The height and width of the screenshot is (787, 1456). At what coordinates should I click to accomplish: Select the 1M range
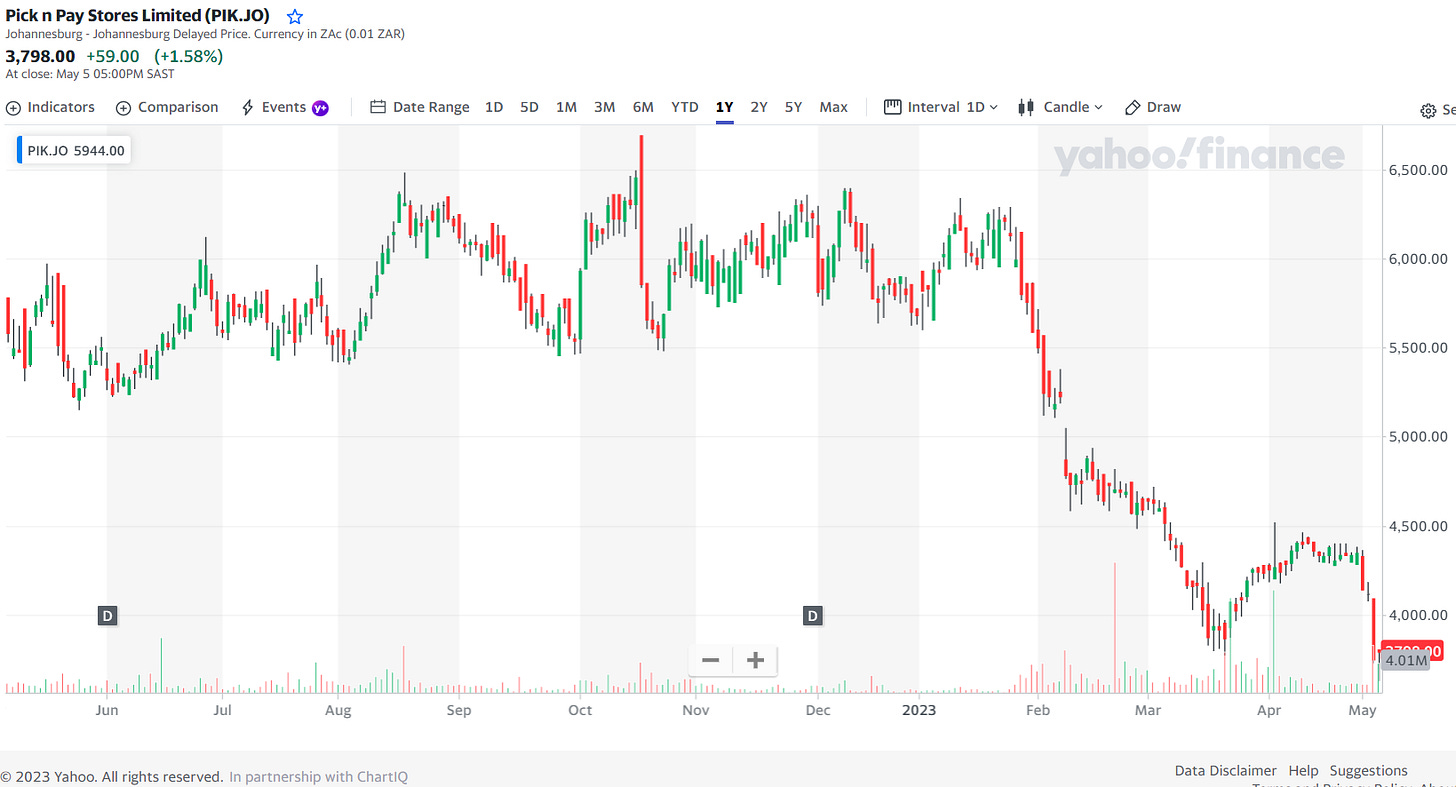point(566,107)
